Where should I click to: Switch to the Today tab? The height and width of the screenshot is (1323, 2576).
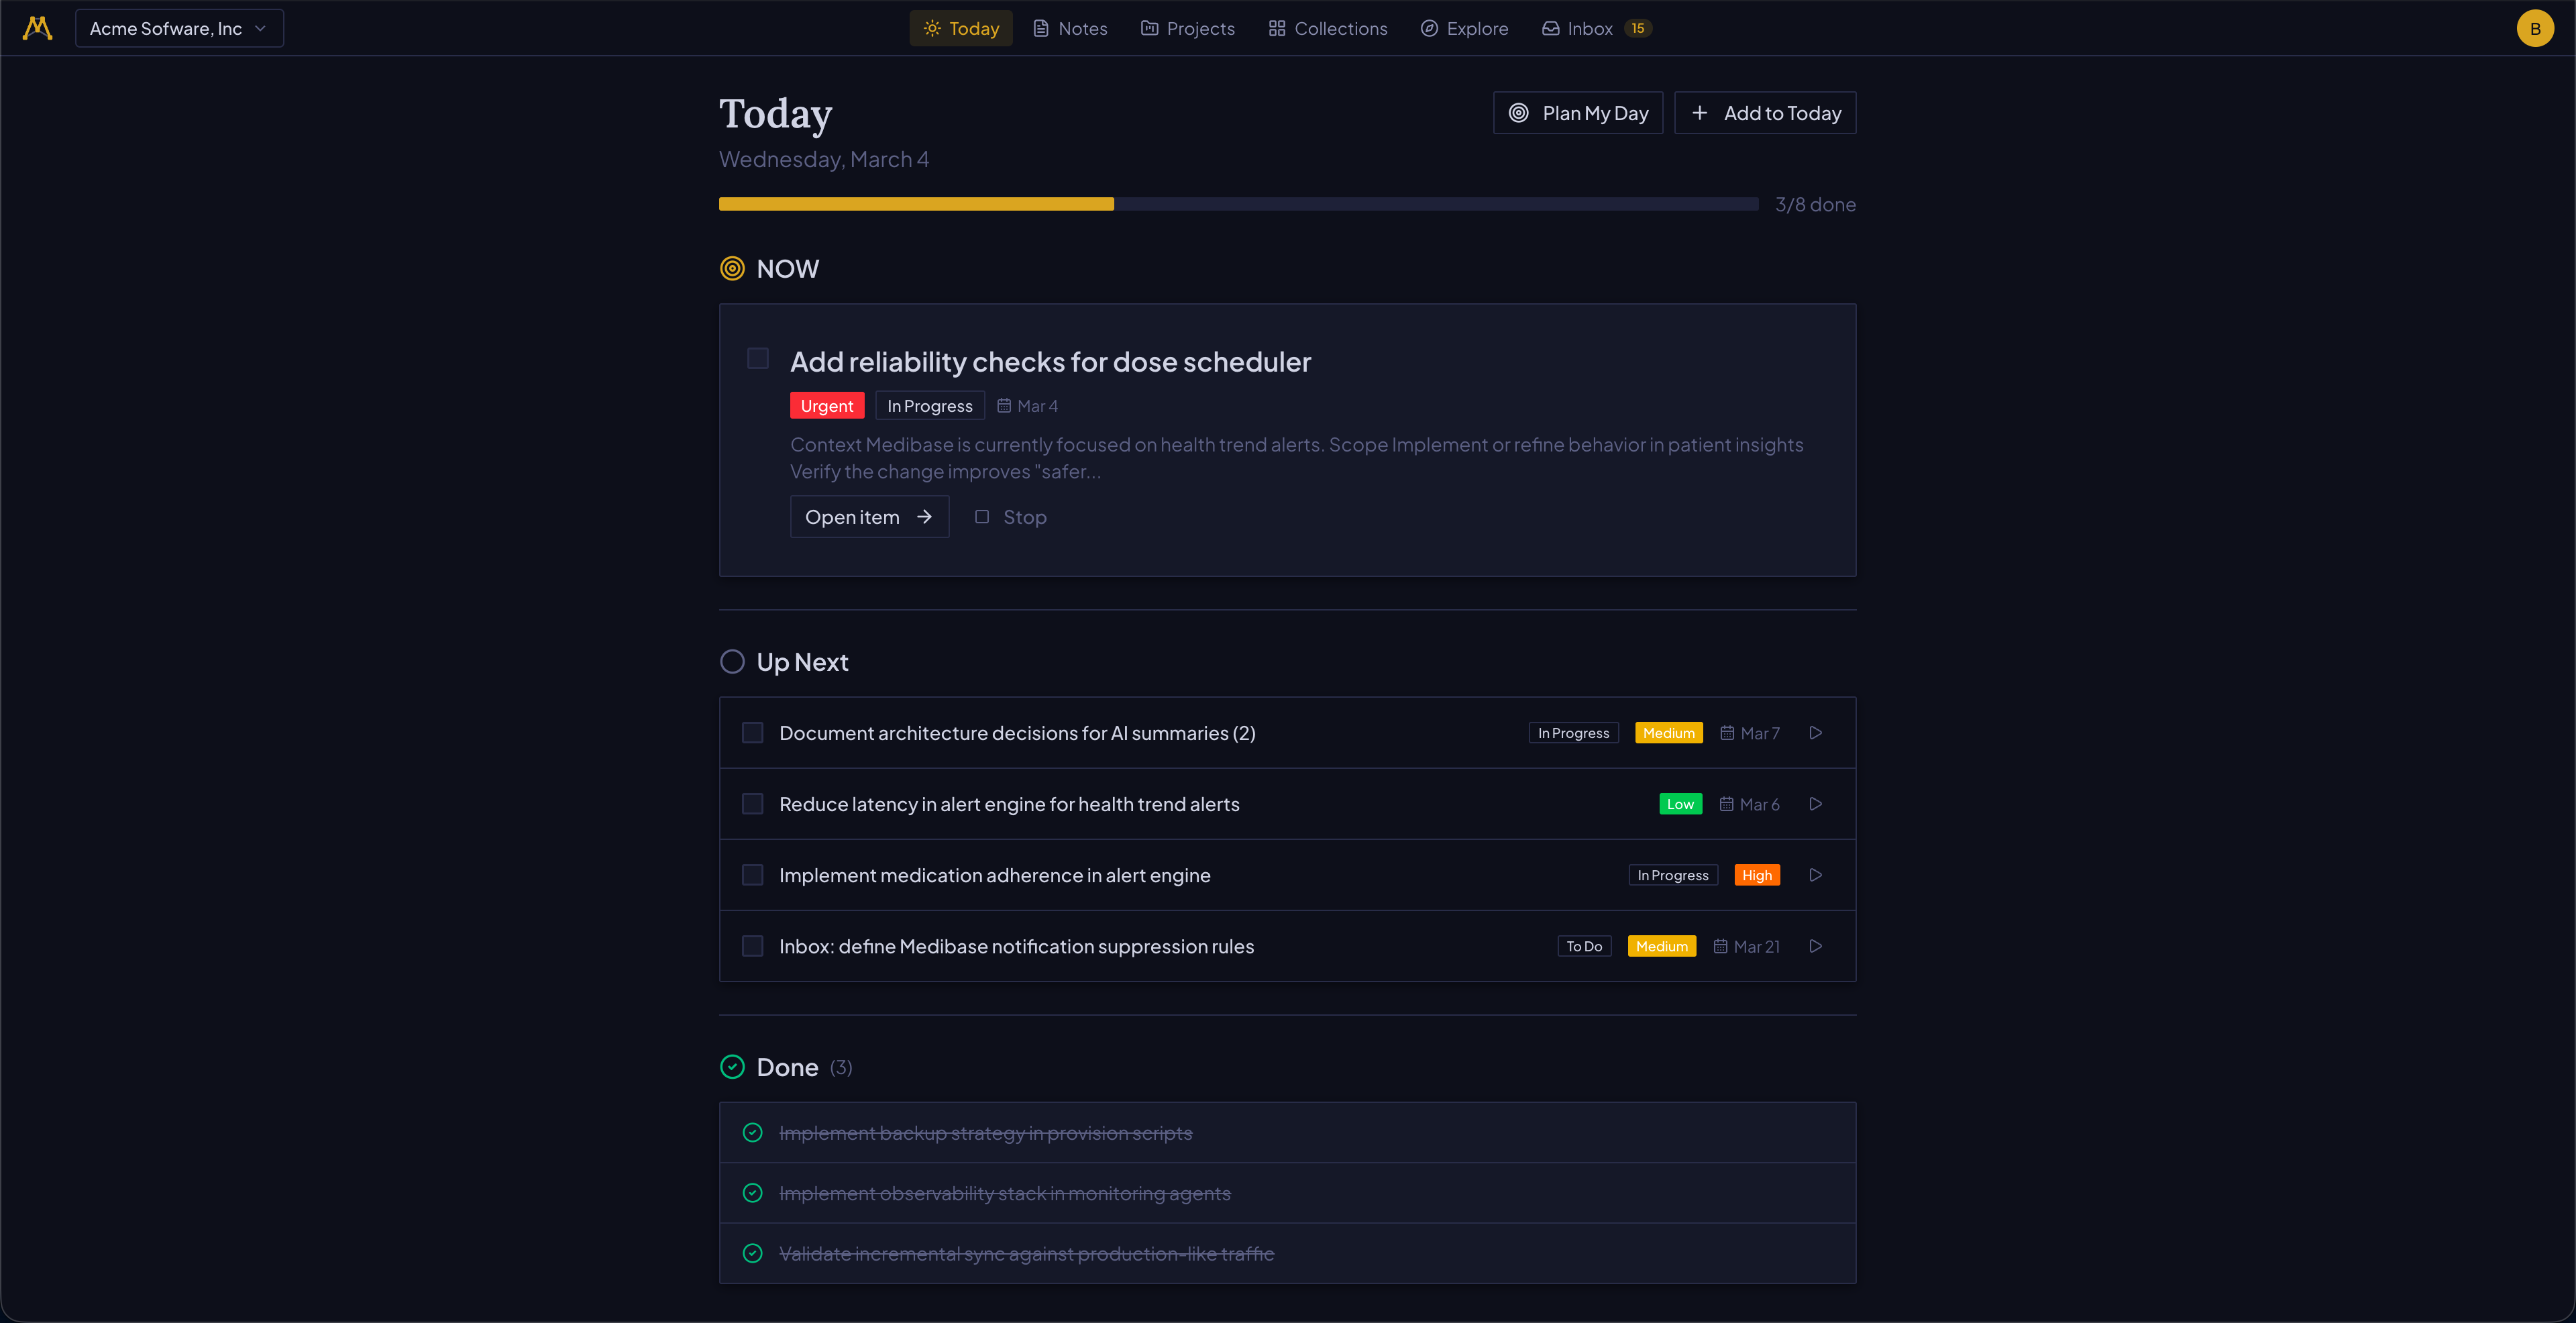tap(960, 28)
